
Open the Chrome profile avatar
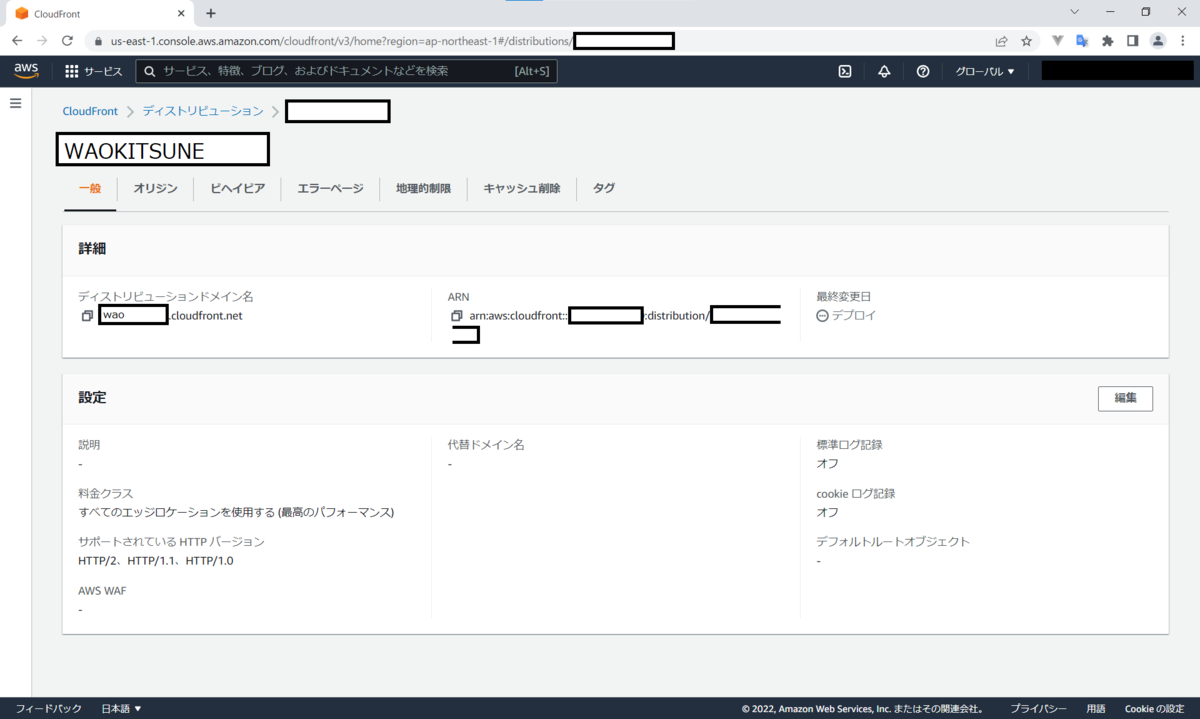tap(1158, 41)
